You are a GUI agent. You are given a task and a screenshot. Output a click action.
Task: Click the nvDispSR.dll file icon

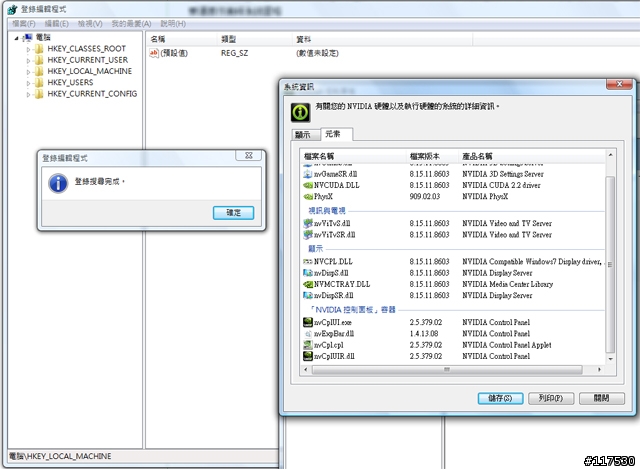coord(308,296)
